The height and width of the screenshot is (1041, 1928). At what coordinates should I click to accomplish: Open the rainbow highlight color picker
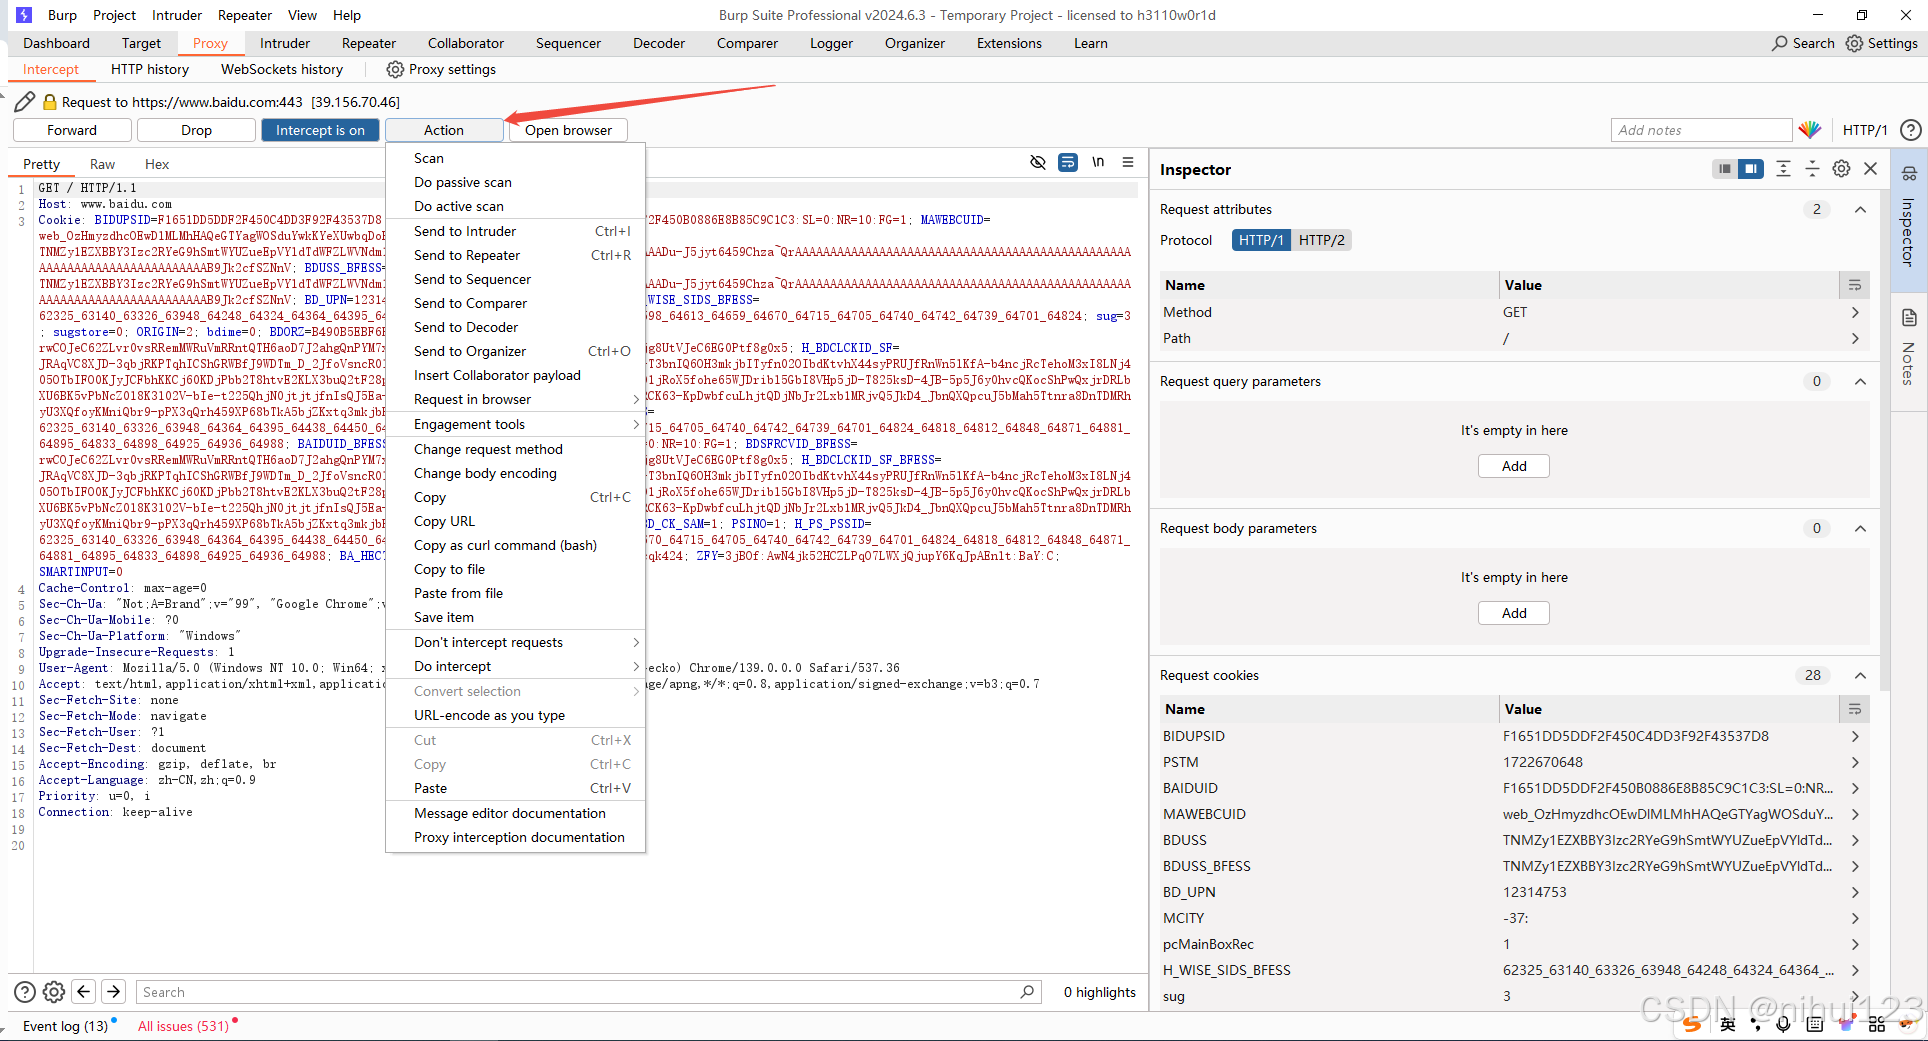[1810, 130]
